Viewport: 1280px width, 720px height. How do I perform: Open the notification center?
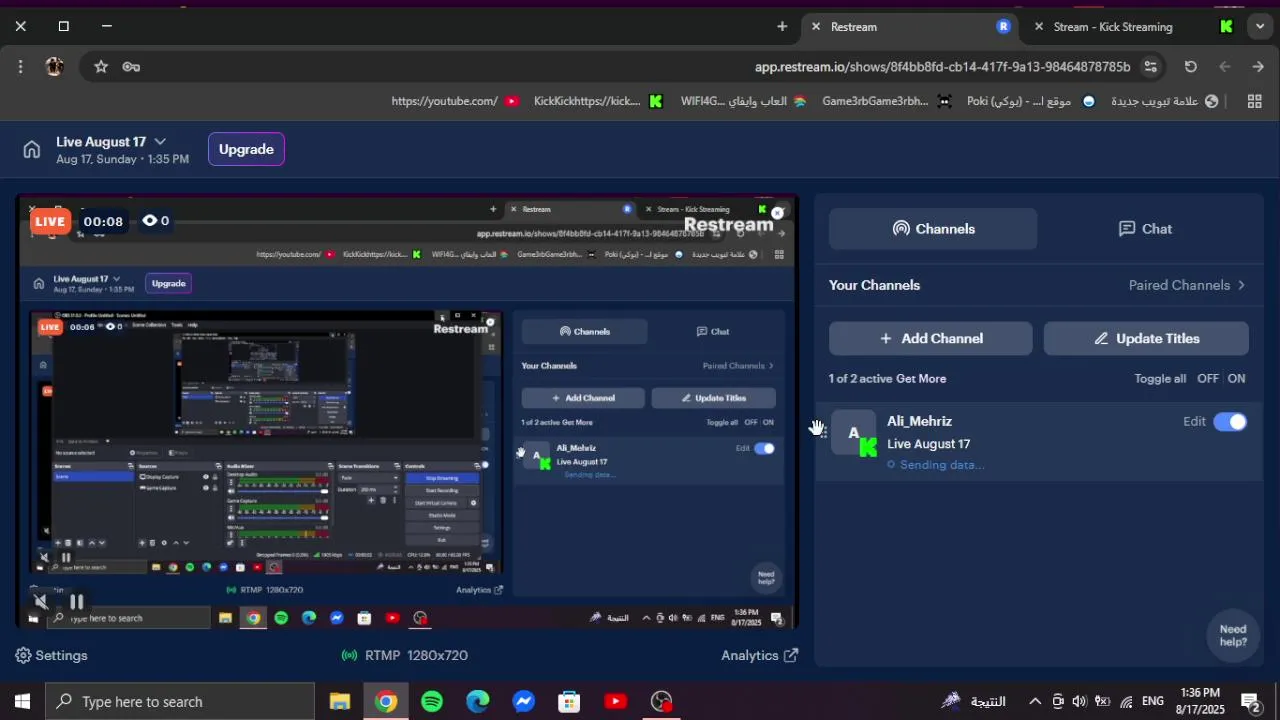click(x=1251, y=702)
